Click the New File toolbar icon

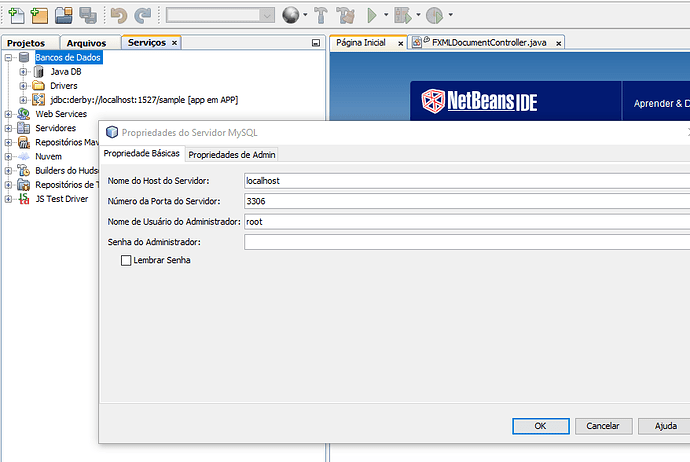click(x=16, y=15)
